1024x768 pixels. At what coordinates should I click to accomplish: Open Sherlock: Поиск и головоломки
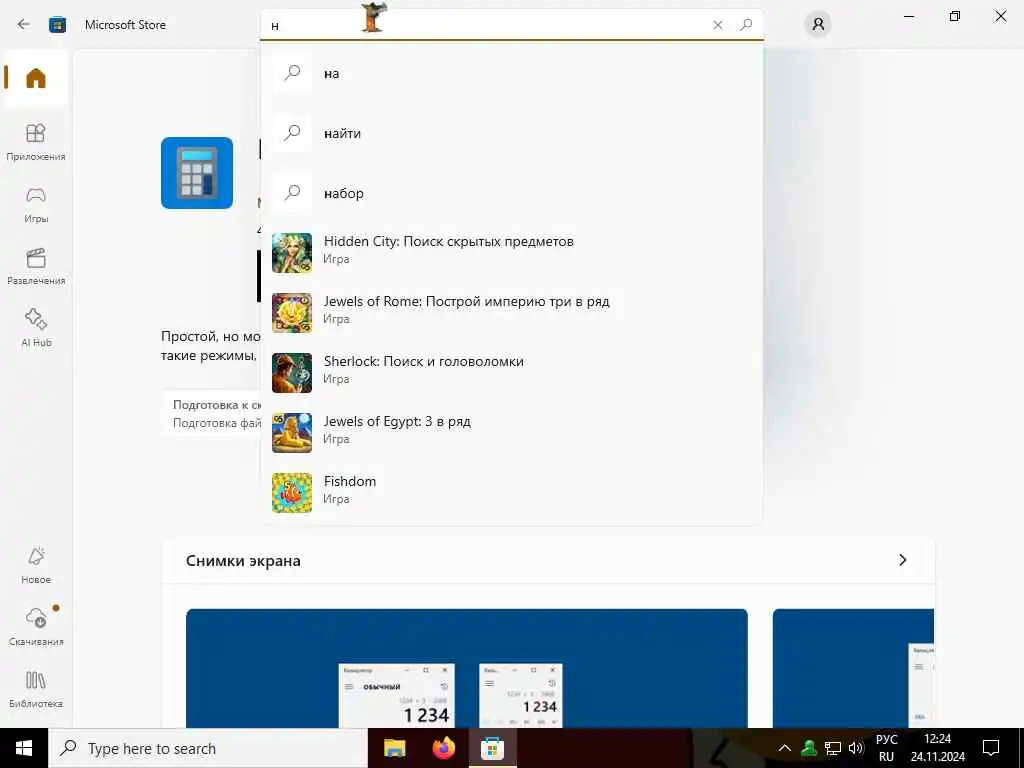click(x=423, y=362)
